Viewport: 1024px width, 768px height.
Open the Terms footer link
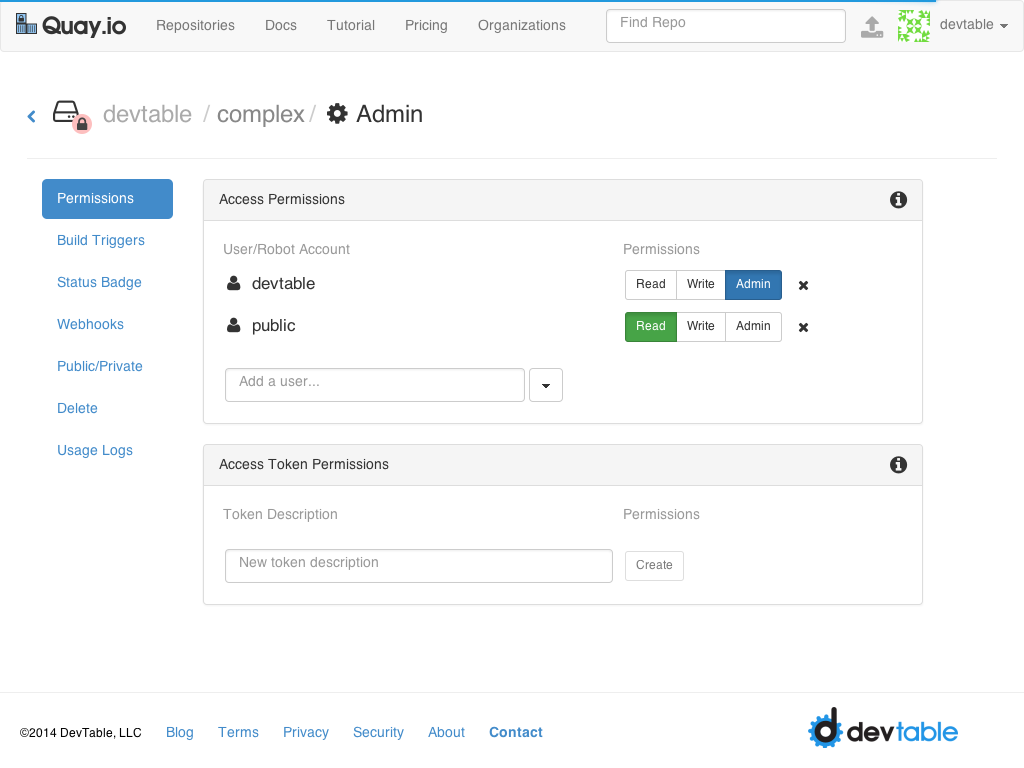click(238, 732)
